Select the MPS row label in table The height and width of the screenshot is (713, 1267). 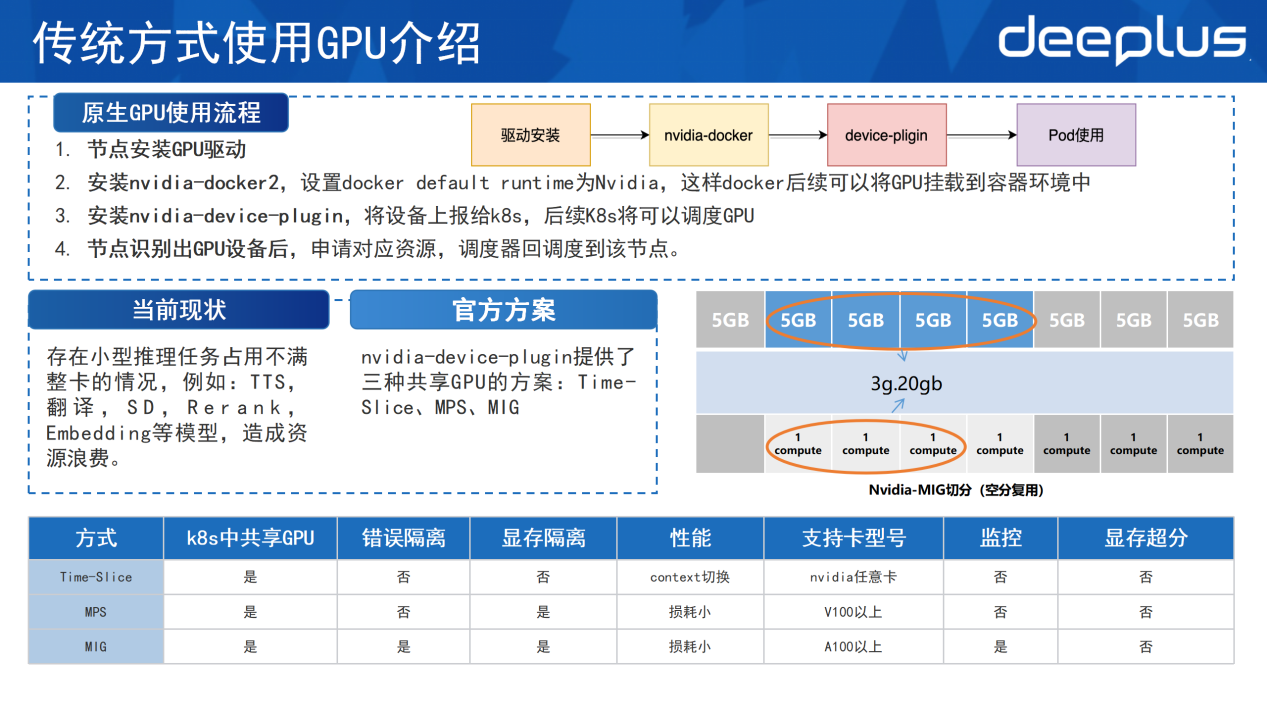pyautogui.click(x=96, y=612)
